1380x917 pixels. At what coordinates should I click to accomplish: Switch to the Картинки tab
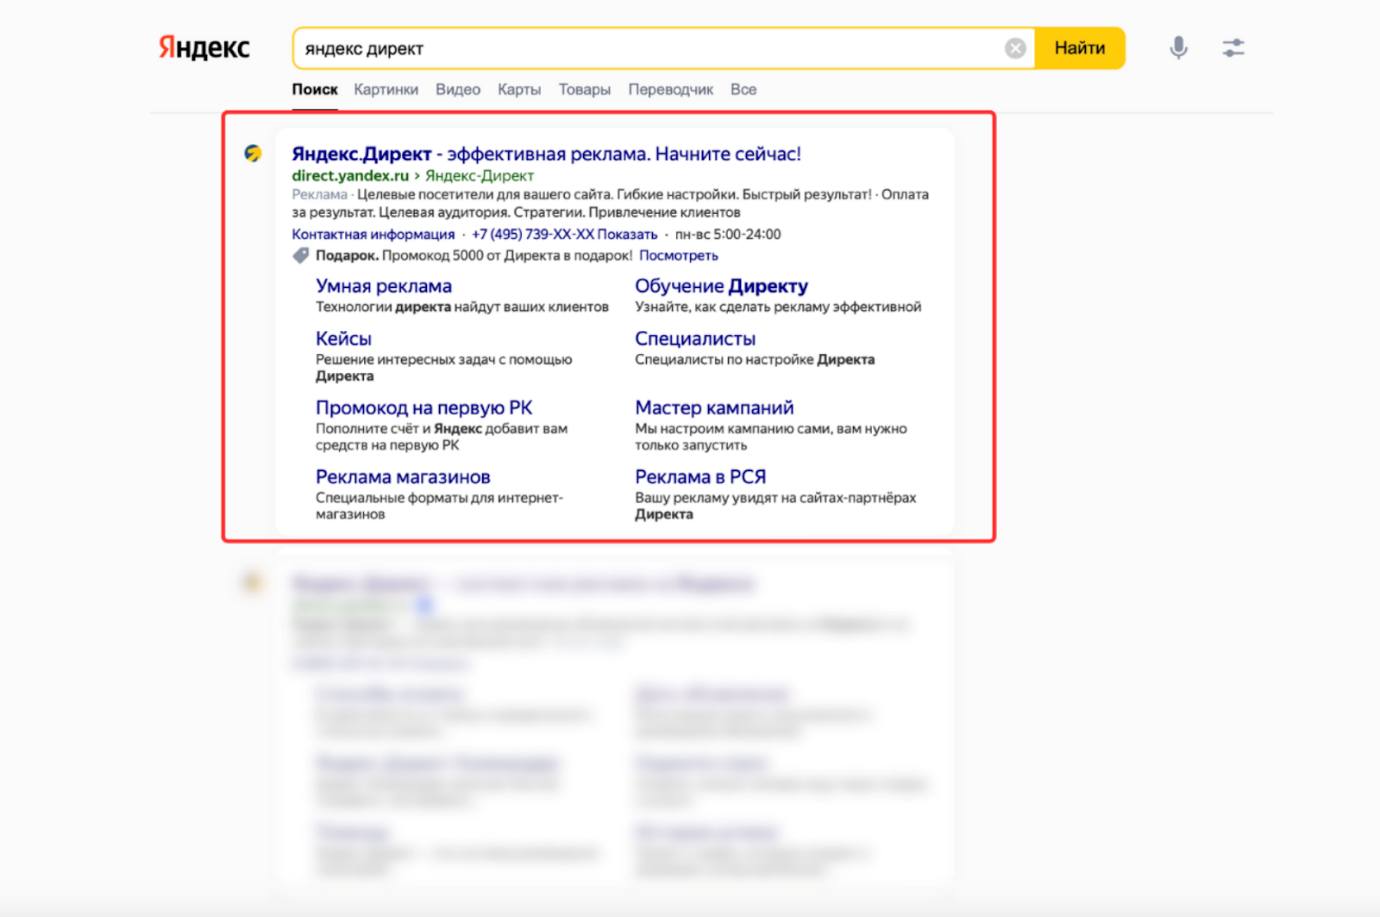386,89
